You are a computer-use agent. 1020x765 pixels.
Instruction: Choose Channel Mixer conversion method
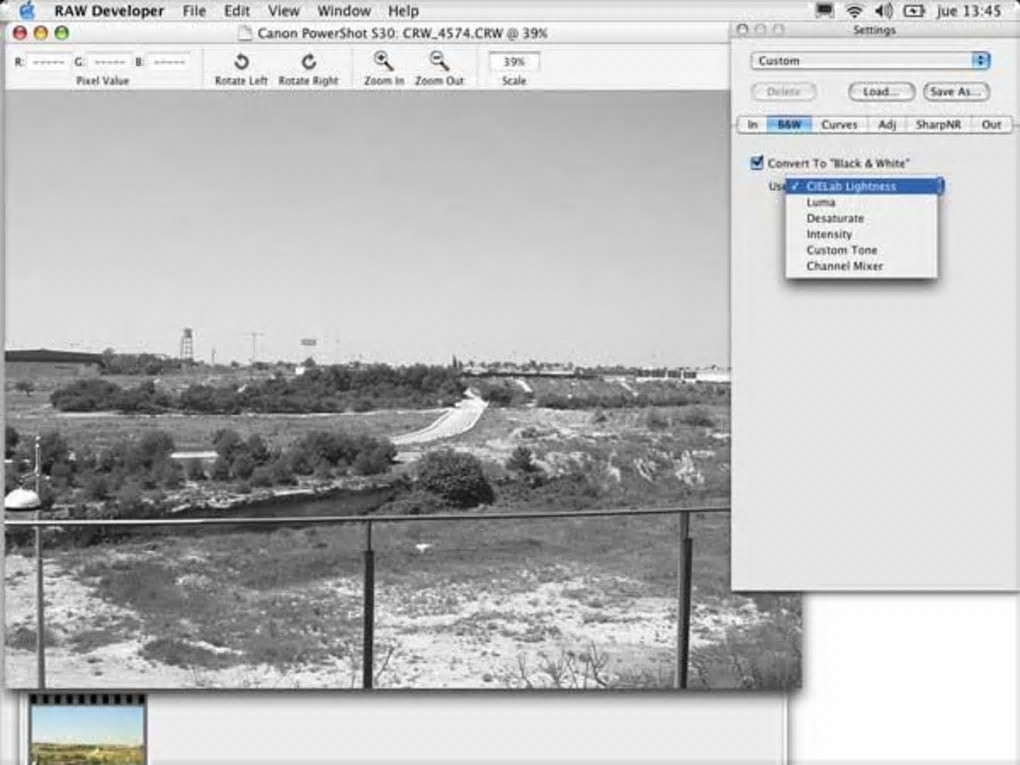click(862, 266)
